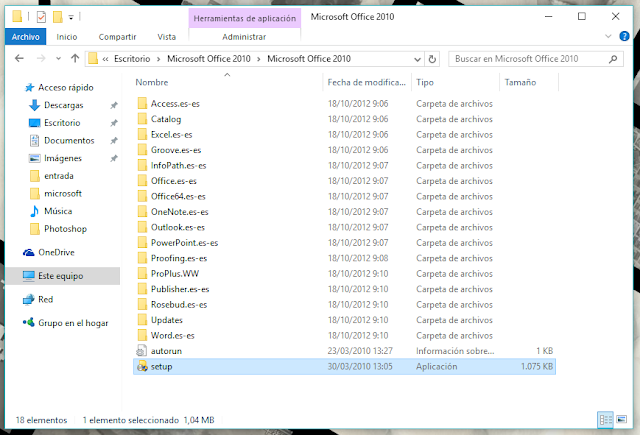Open Imágenes in the sidebar
640x435 pixels.
[x=62, y=158]
